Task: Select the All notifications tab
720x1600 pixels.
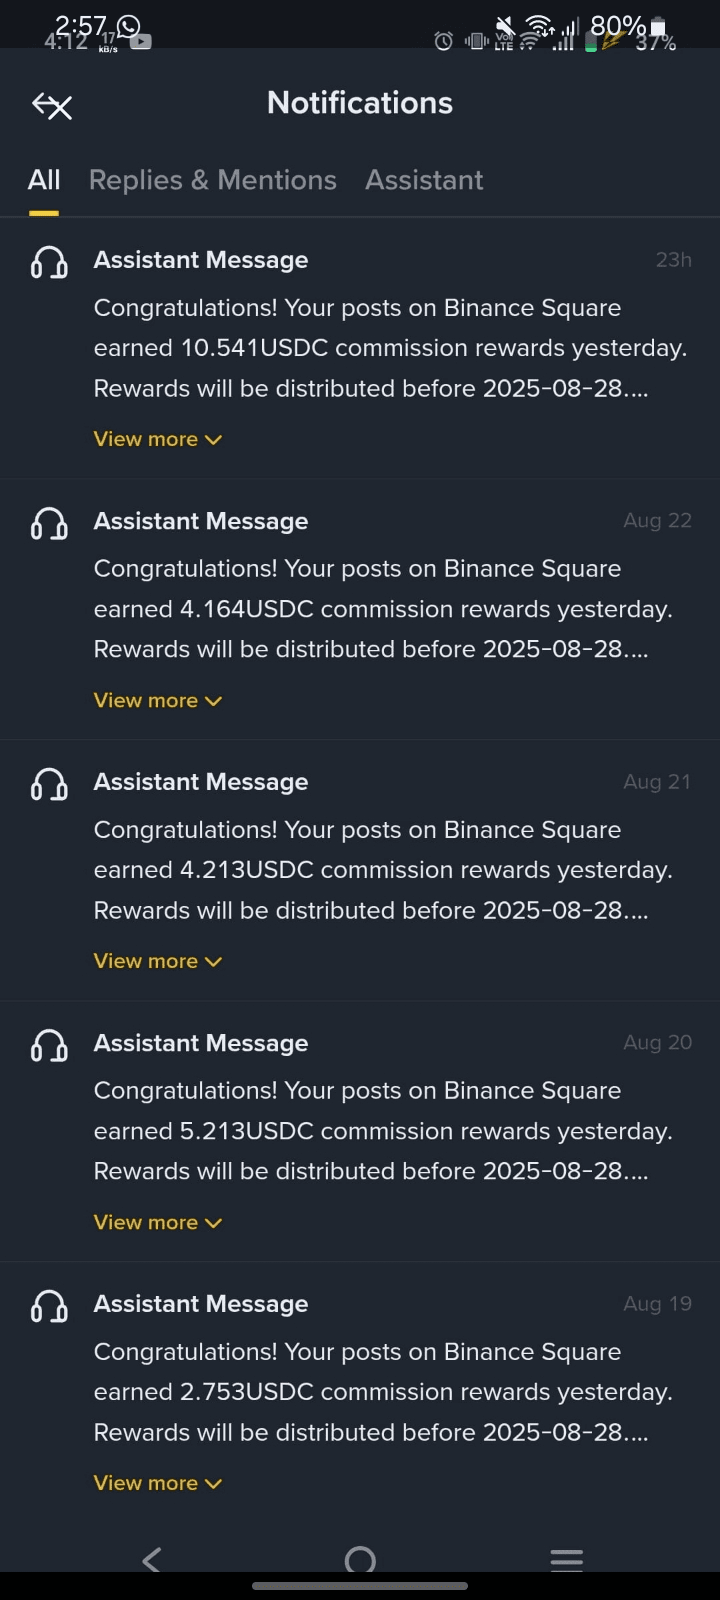Action: coord(44,180)
